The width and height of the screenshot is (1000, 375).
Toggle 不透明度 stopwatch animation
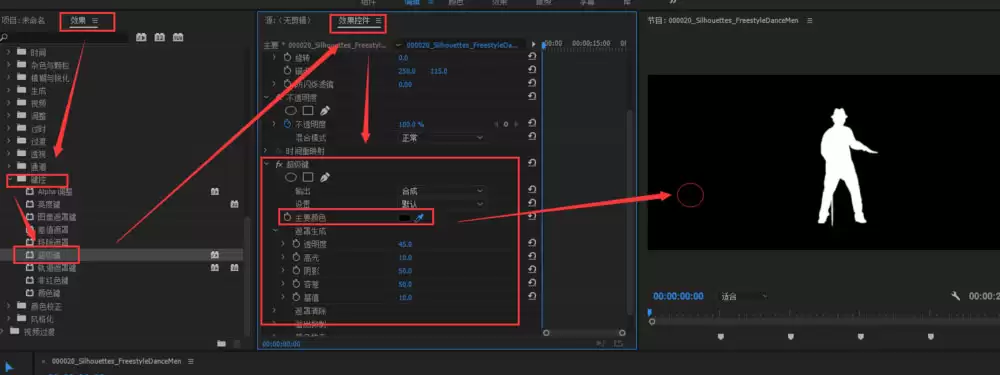[287, 124]
